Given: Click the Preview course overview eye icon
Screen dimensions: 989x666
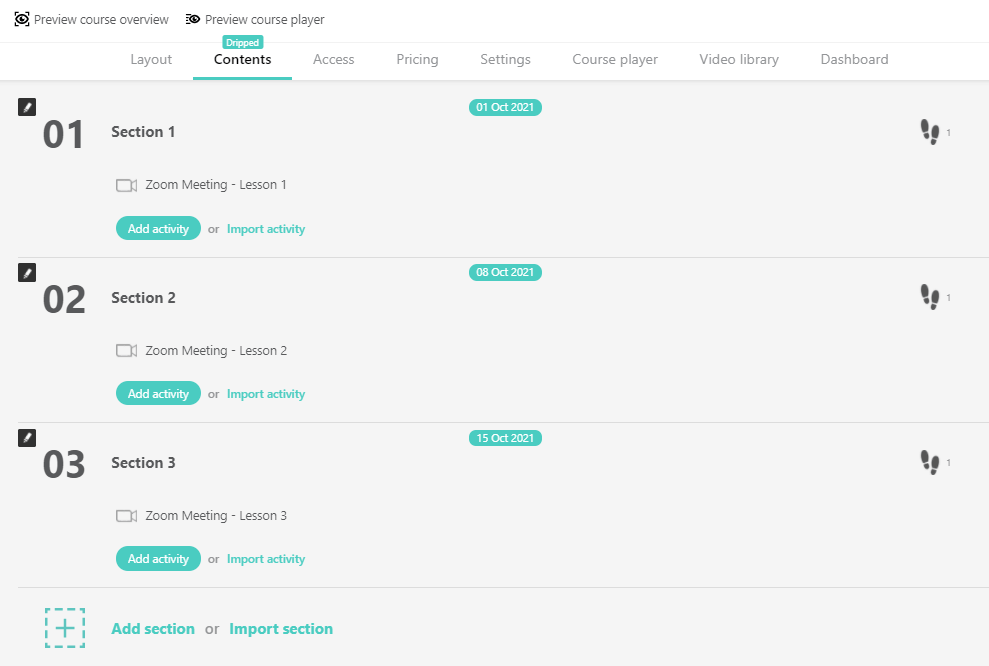Looking at the screenshot, I should point(23,18).
